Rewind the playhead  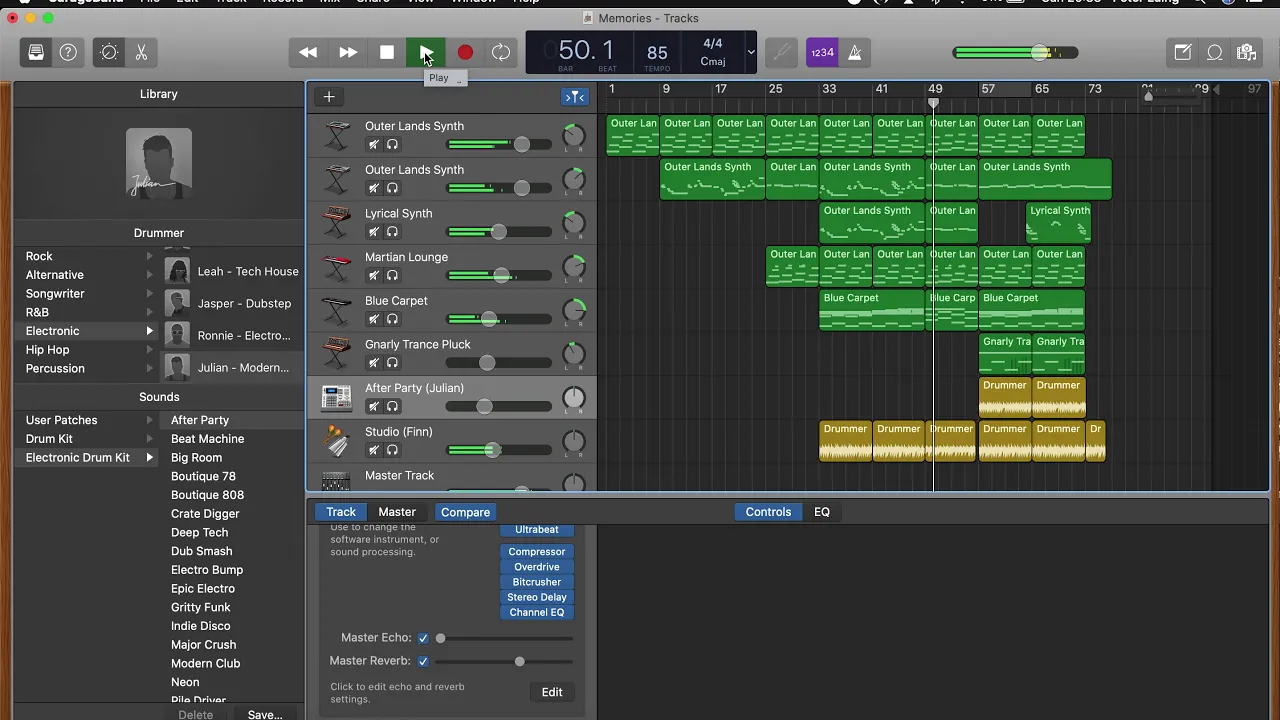[308, 53]
